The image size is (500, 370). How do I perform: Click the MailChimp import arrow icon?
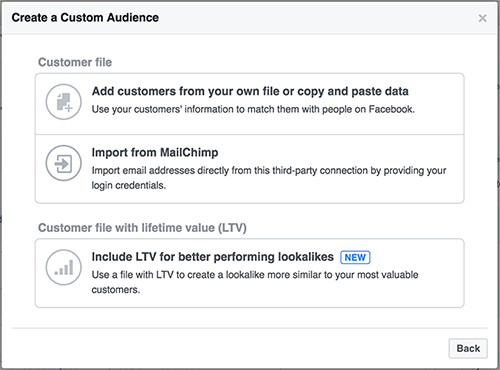(64, 163)
